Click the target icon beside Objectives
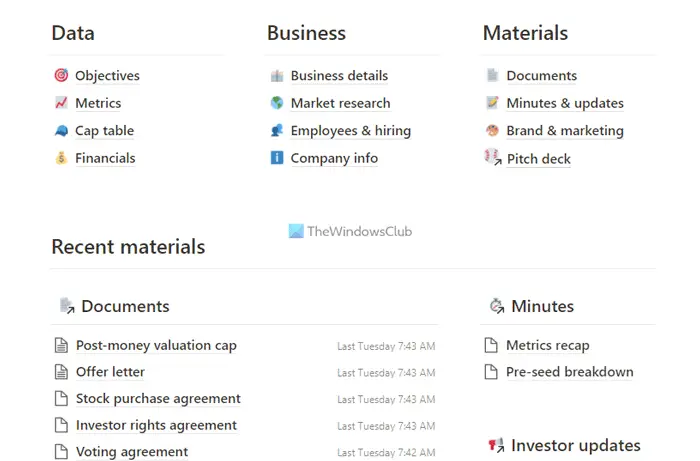700x461 pixels. [x=61, y=75]
